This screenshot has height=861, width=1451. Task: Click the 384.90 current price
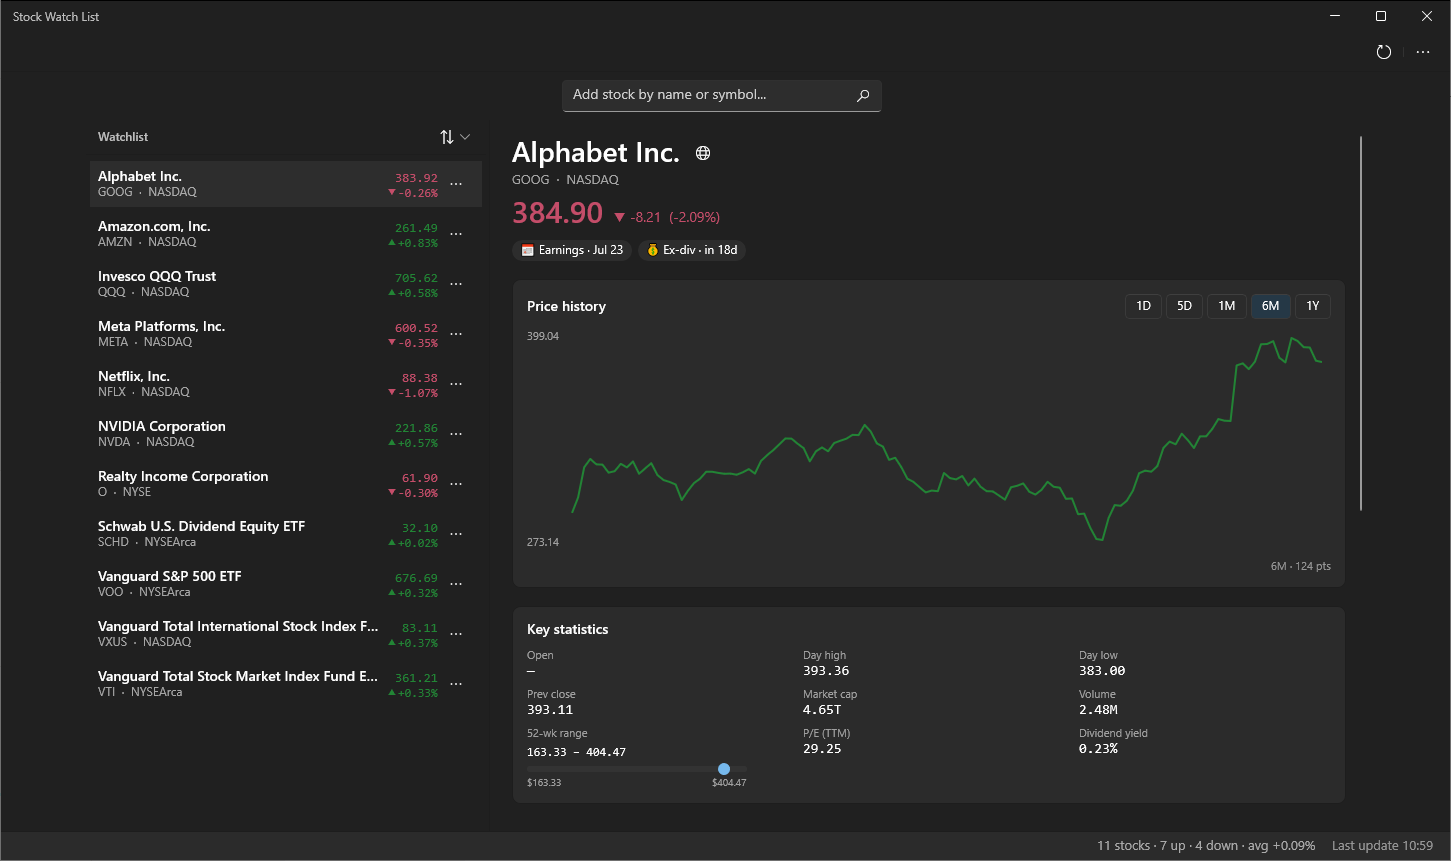(x=558, y=213)
